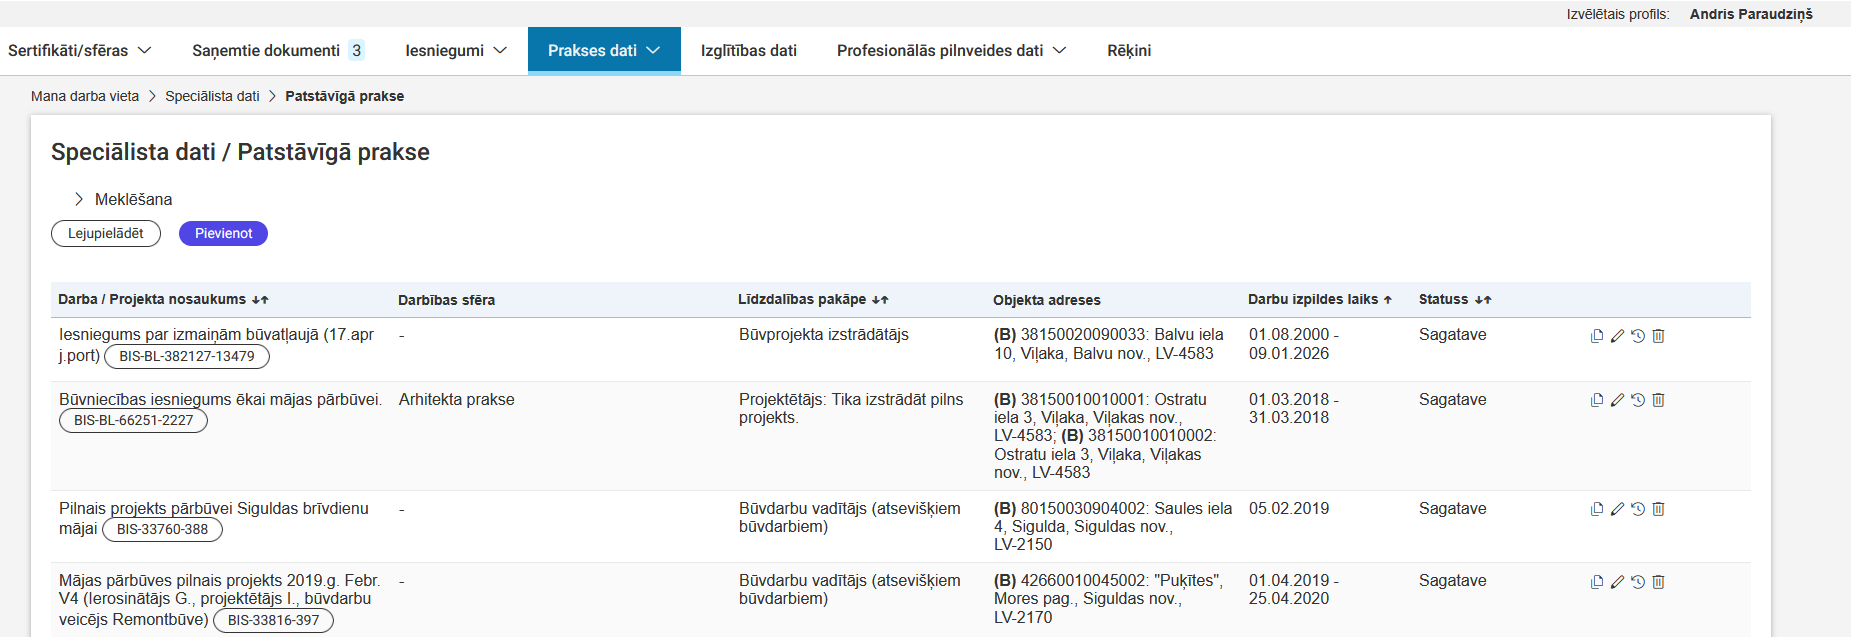Copy the Pukītes Mores pag. record

(1597, 582)
